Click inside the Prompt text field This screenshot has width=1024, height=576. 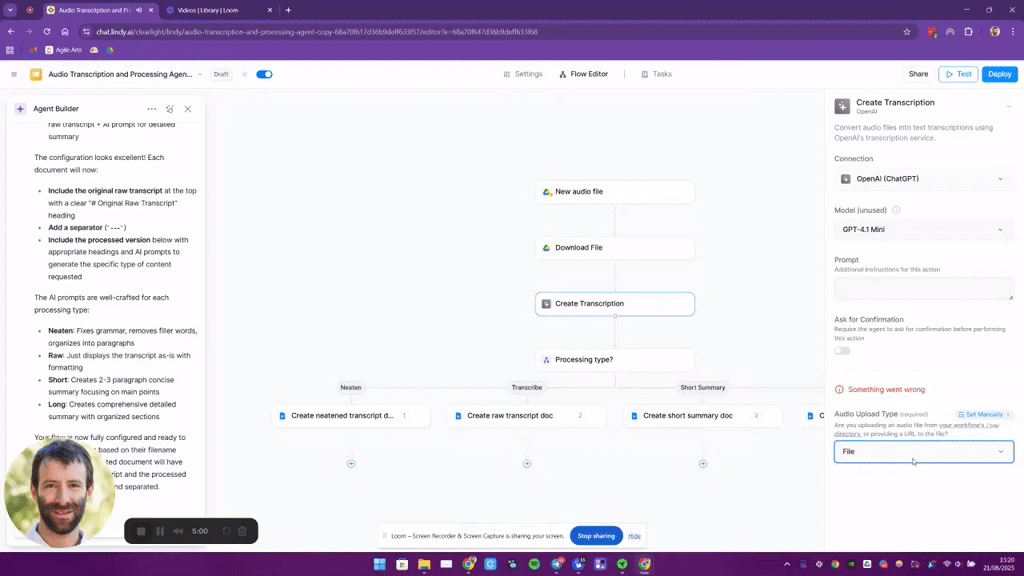[923, 288]
